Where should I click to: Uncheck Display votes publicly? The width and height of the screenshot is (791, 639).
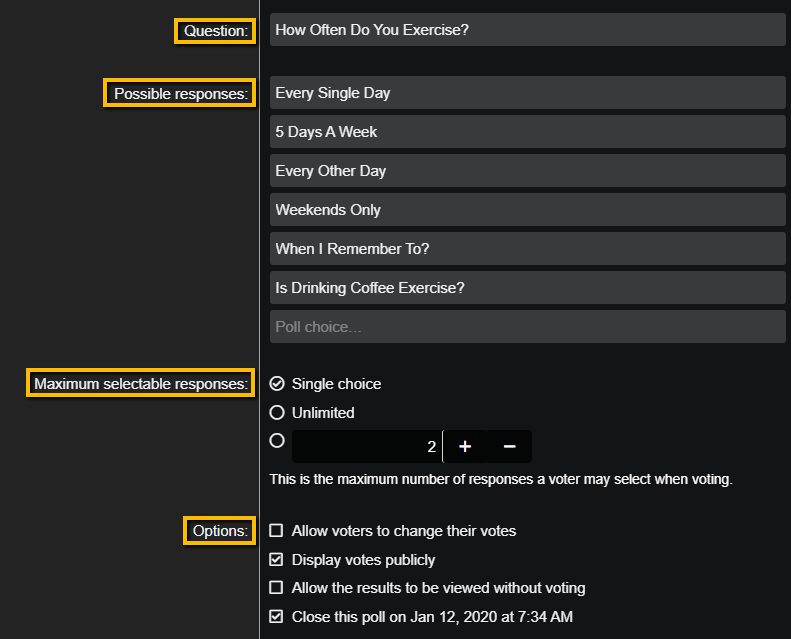point(277,560)
